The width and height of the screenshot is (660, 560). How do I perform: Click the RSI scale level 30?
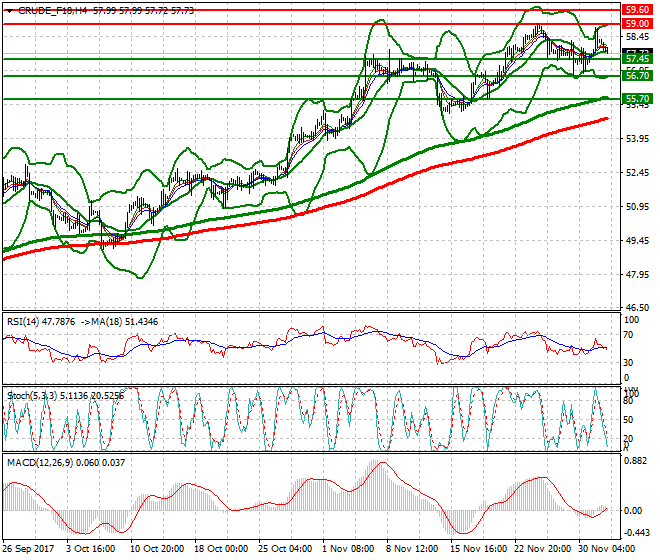click(x=628, y=363)
